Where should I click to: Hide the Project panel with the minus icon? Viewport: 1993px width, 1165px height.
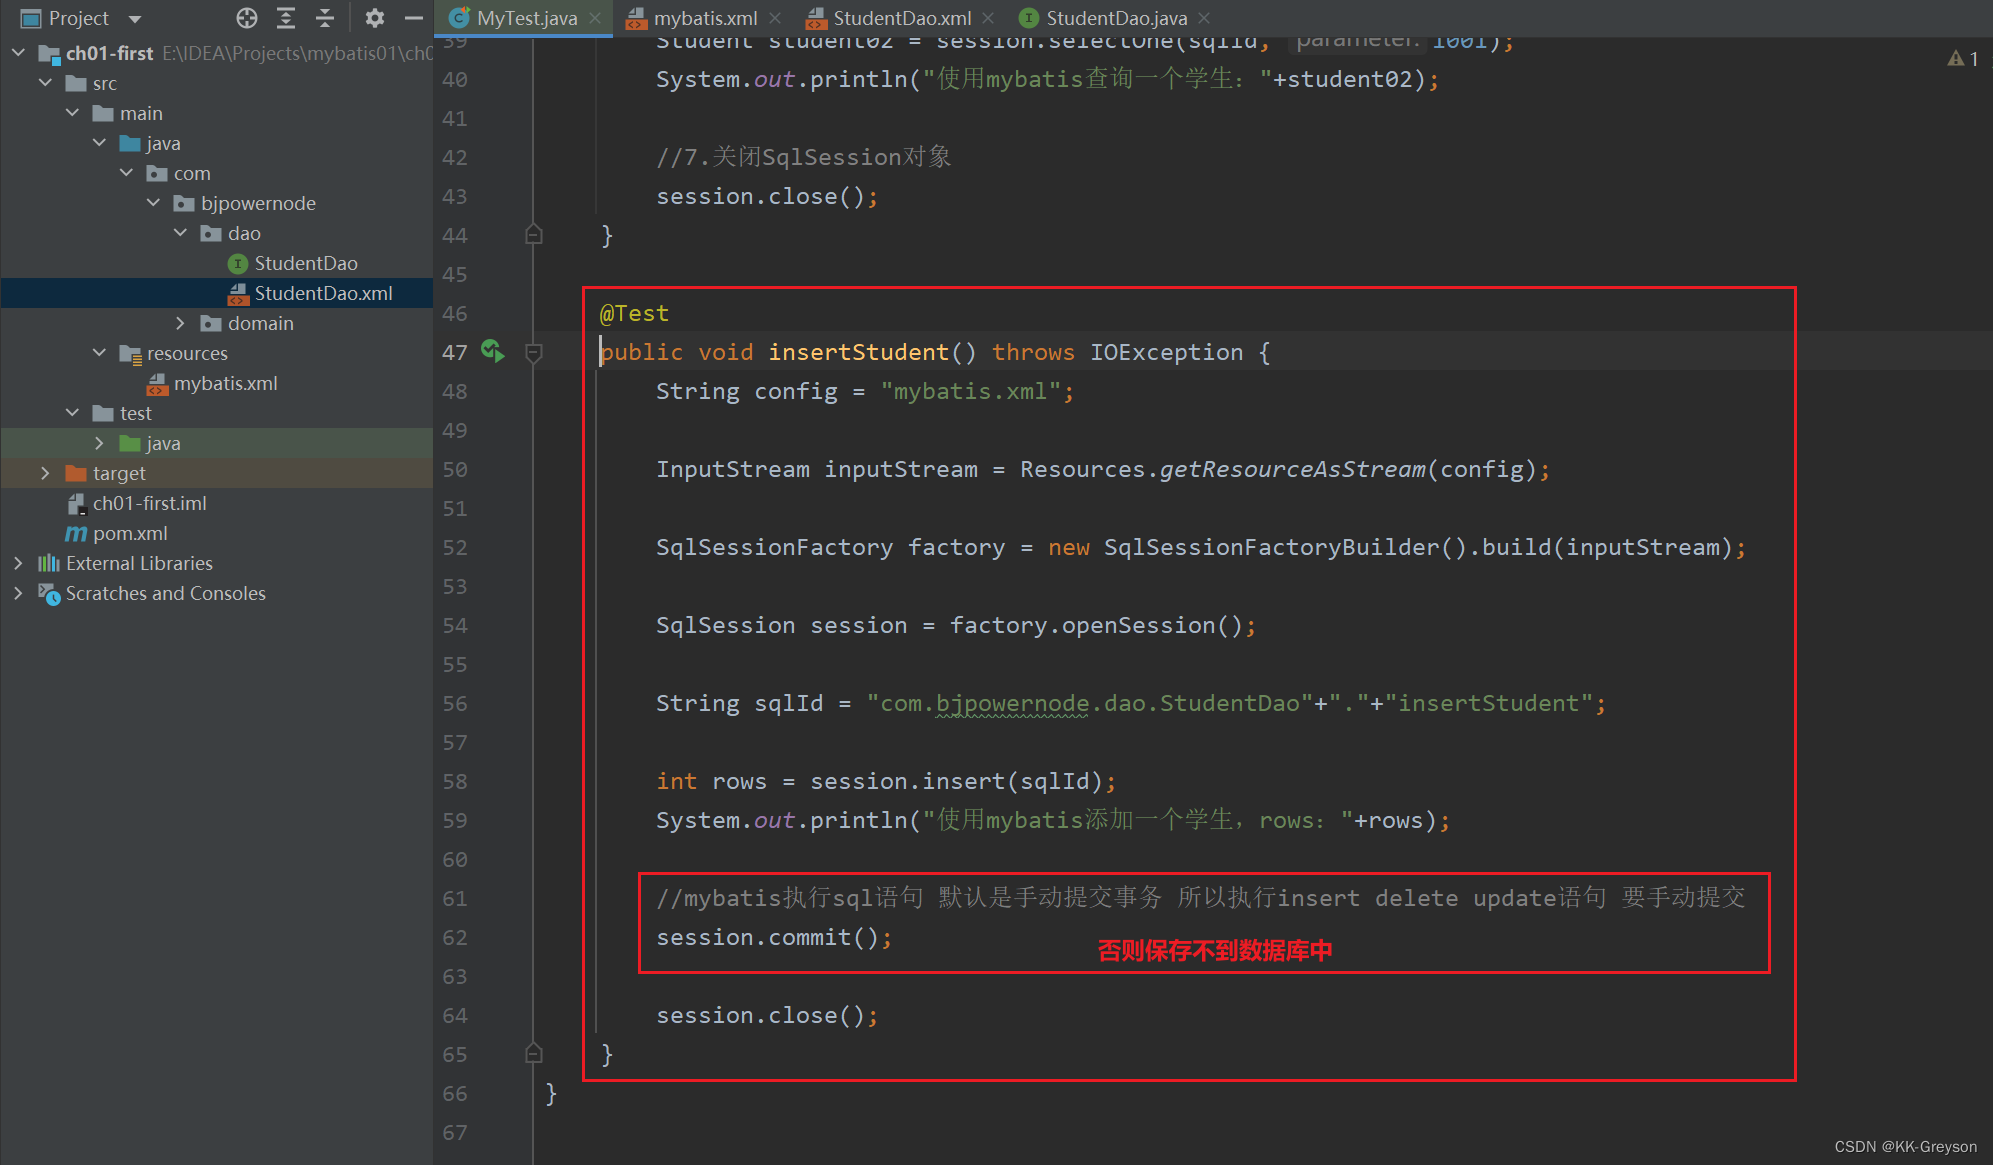click(x=414, y=18)
